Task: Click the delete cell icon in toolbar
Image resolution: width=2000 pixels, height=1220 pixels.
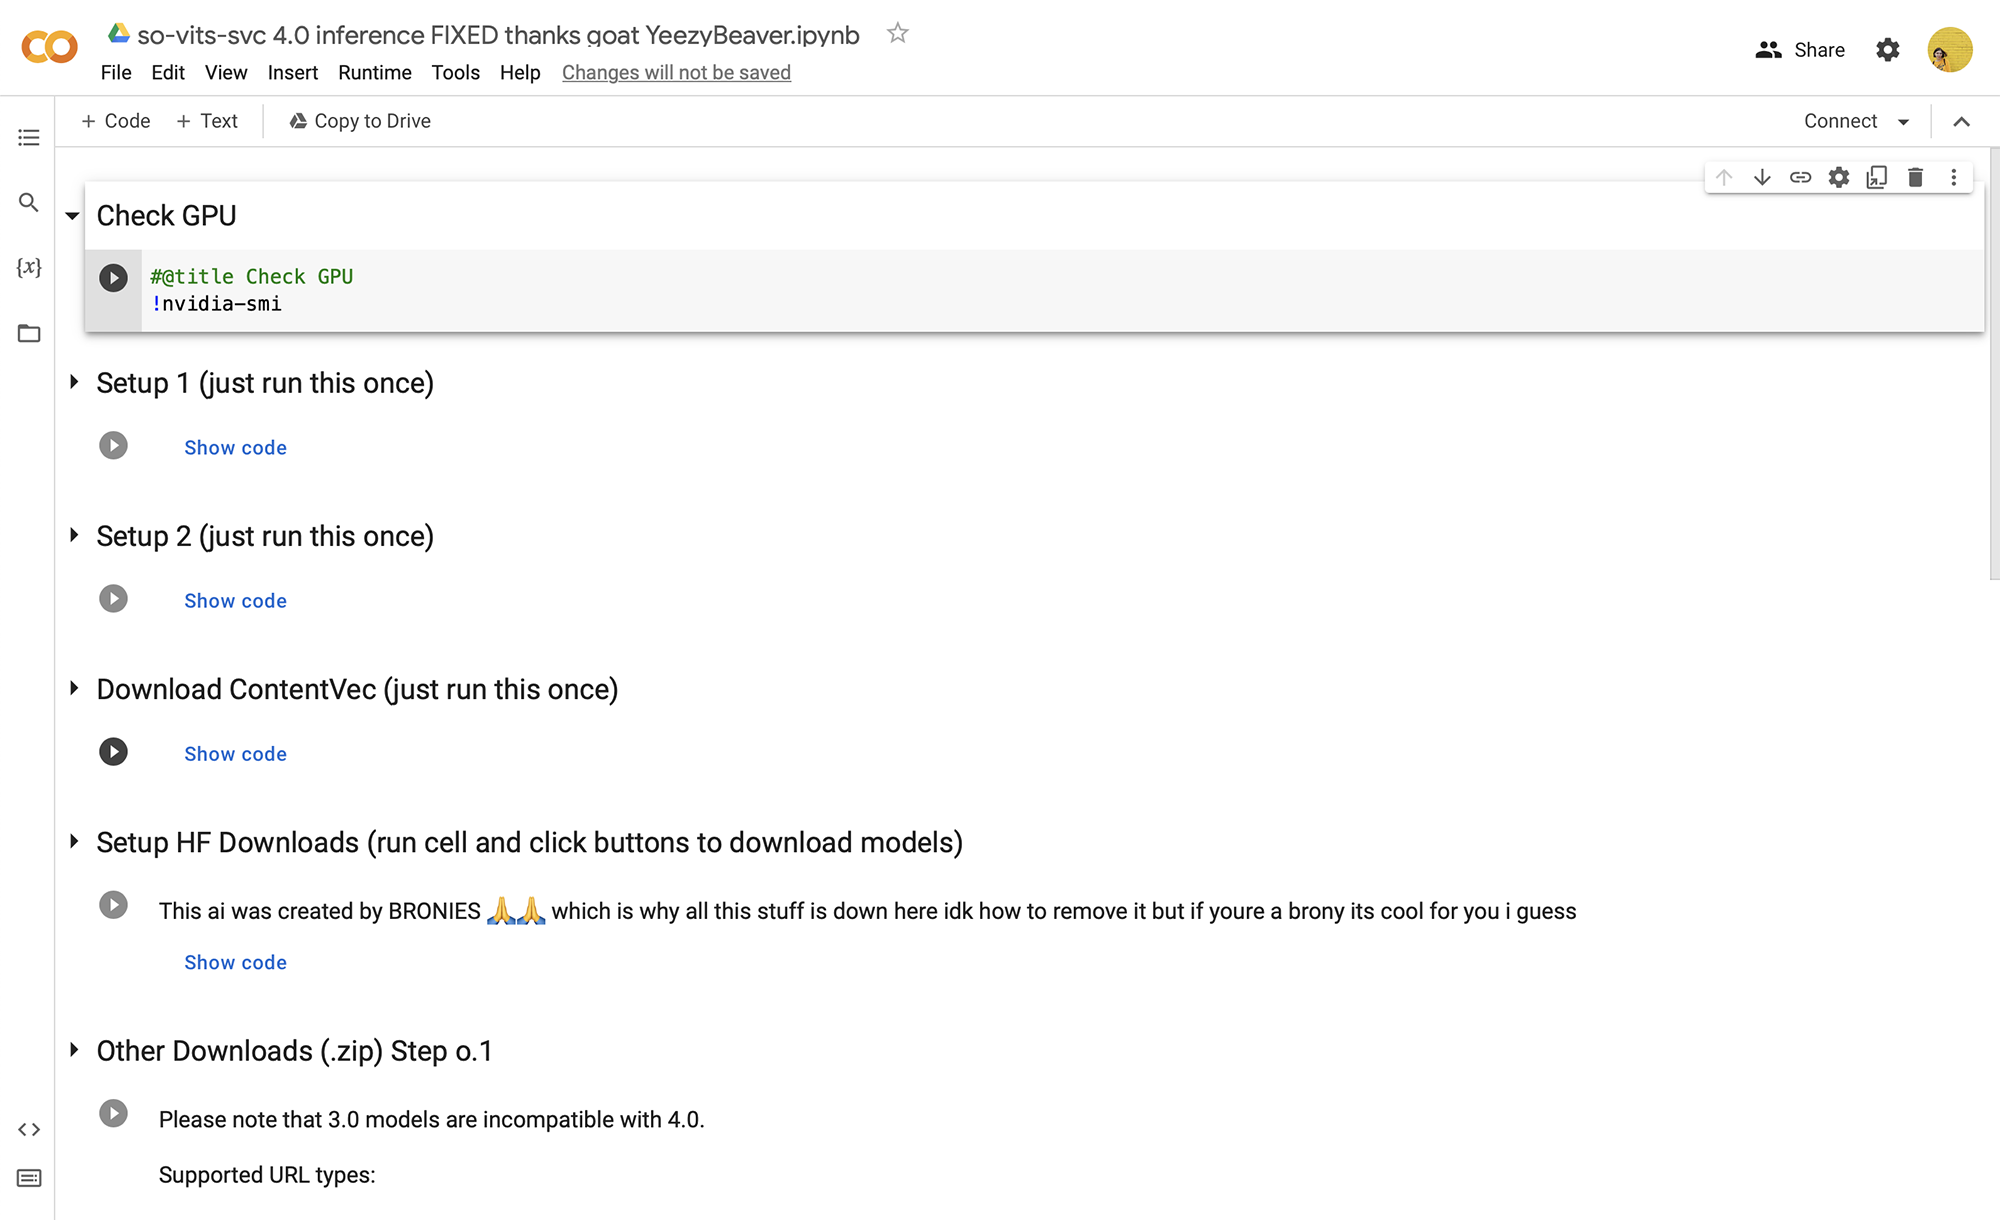Action: [x=1914, y=179]
